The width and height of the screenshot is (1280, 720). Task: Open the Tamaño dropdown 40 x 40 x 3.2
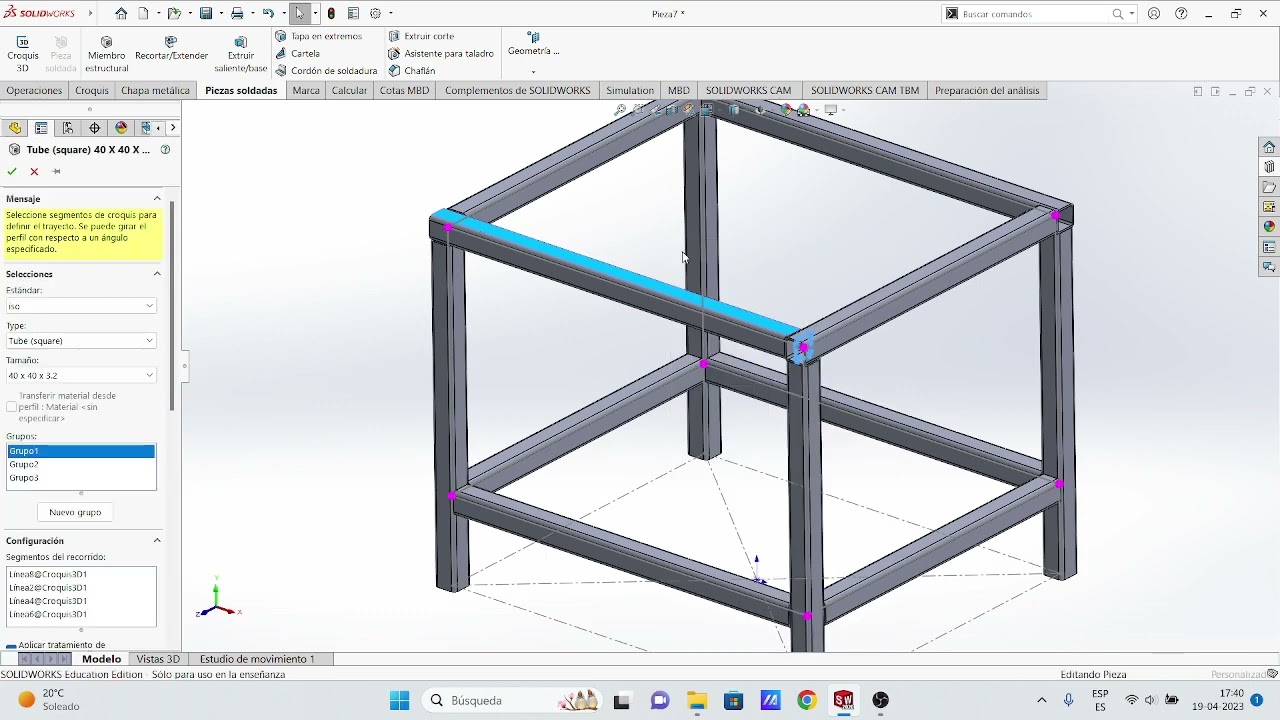81,376
